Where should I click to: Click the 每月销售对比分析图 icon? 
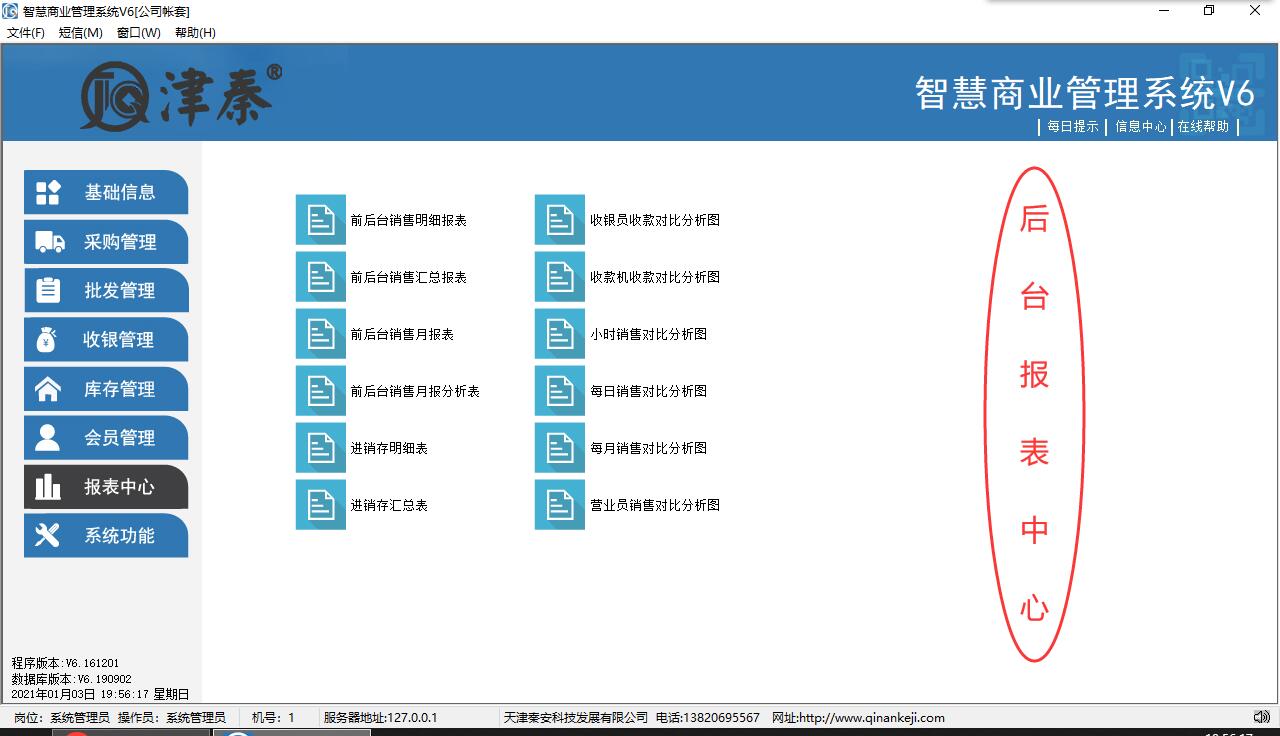(x=559, y=448)
